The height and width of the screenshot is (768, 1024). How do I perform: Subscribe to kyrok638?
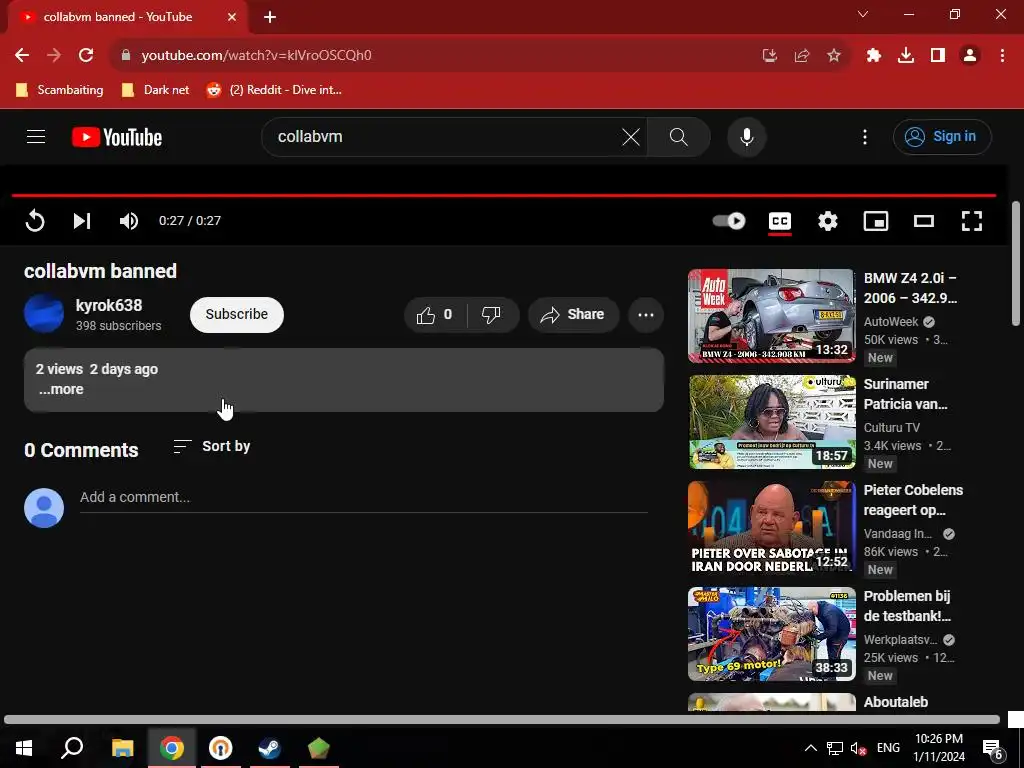[236, 314]
